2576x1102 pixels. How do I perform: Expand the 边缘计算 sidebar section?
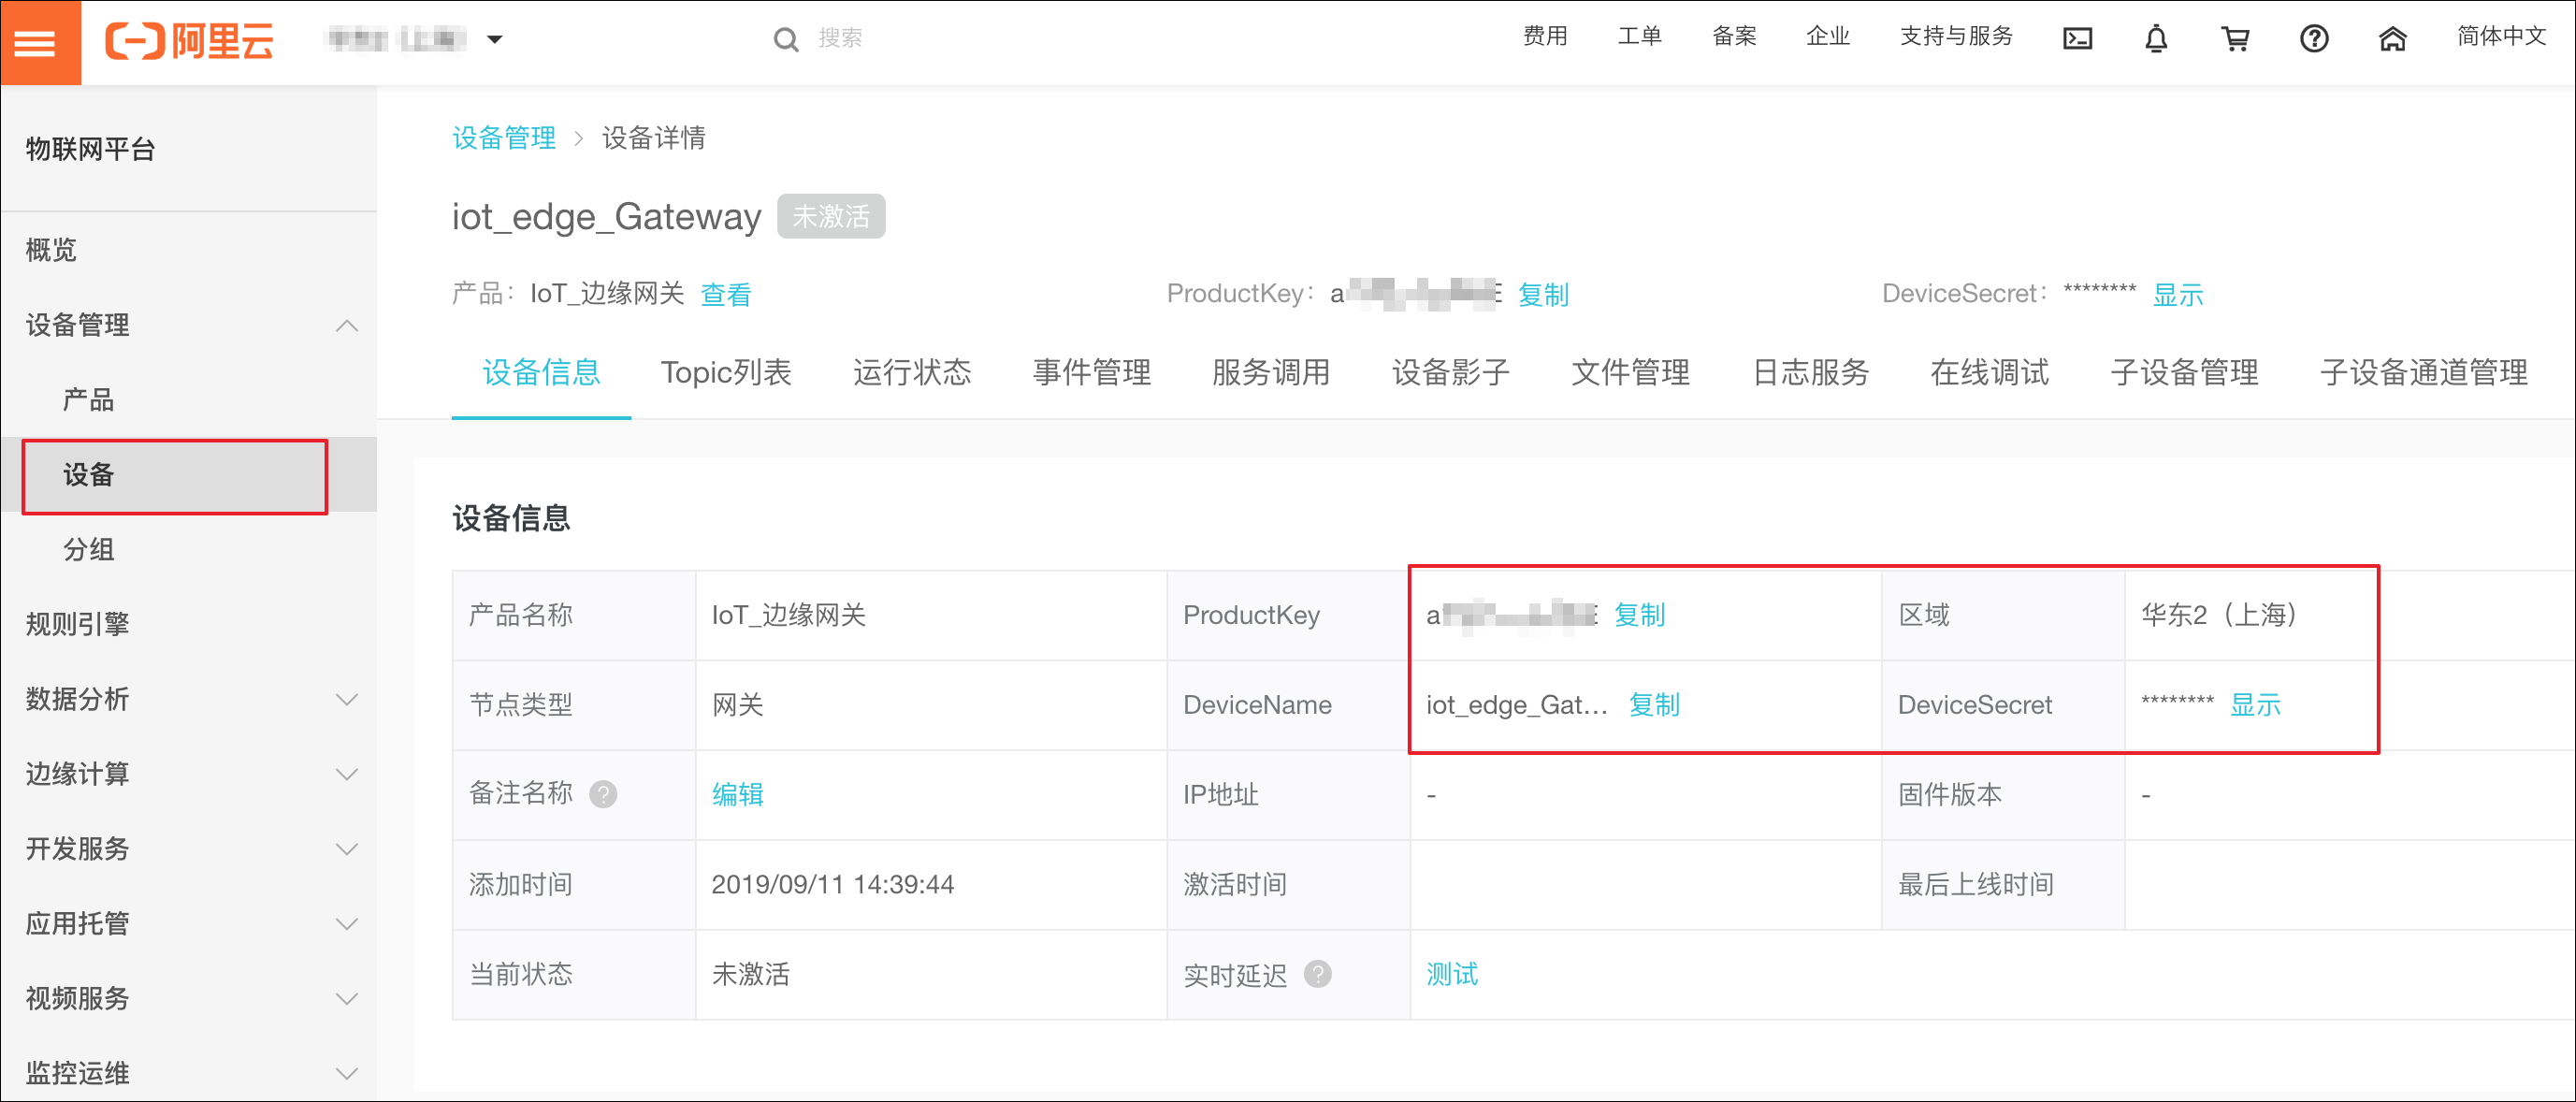347,774
